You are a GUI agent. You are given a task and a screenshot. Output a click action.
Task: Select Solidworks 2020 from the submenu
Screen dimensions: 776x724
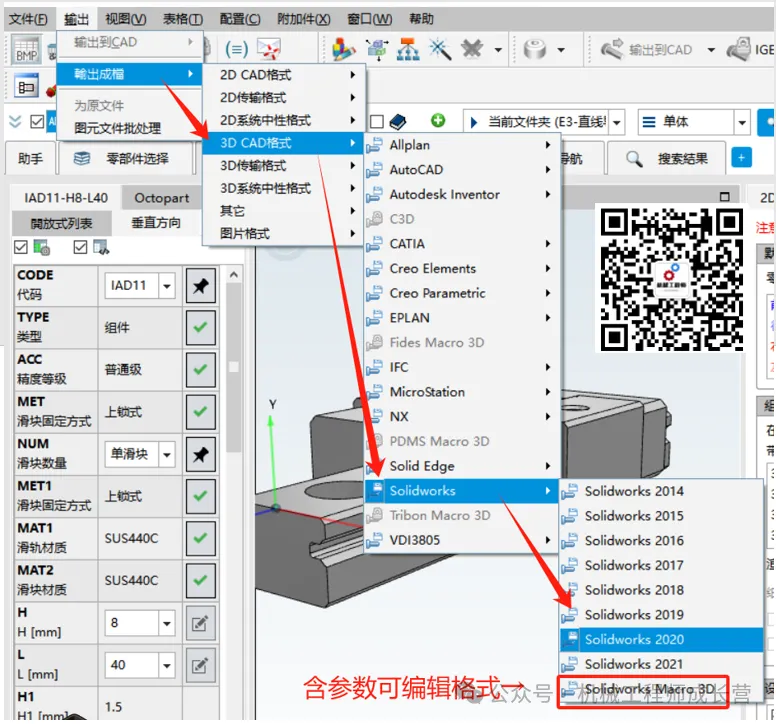coord(661,639)
